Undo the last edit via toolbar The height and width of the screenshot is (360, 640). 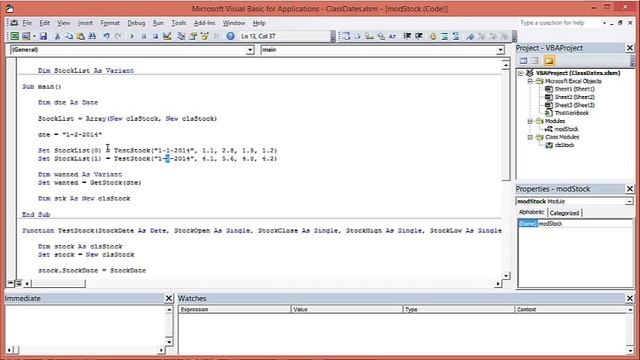[x=106, y=36]
